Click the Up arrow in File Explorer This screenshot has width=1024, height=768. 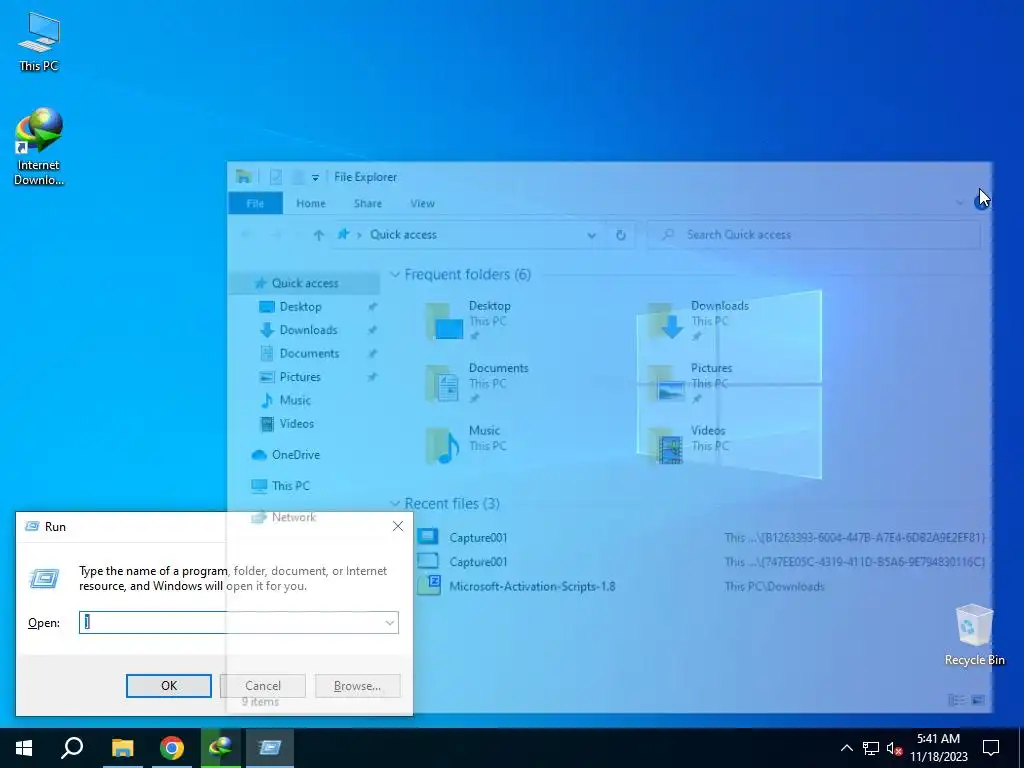[318, 235]
